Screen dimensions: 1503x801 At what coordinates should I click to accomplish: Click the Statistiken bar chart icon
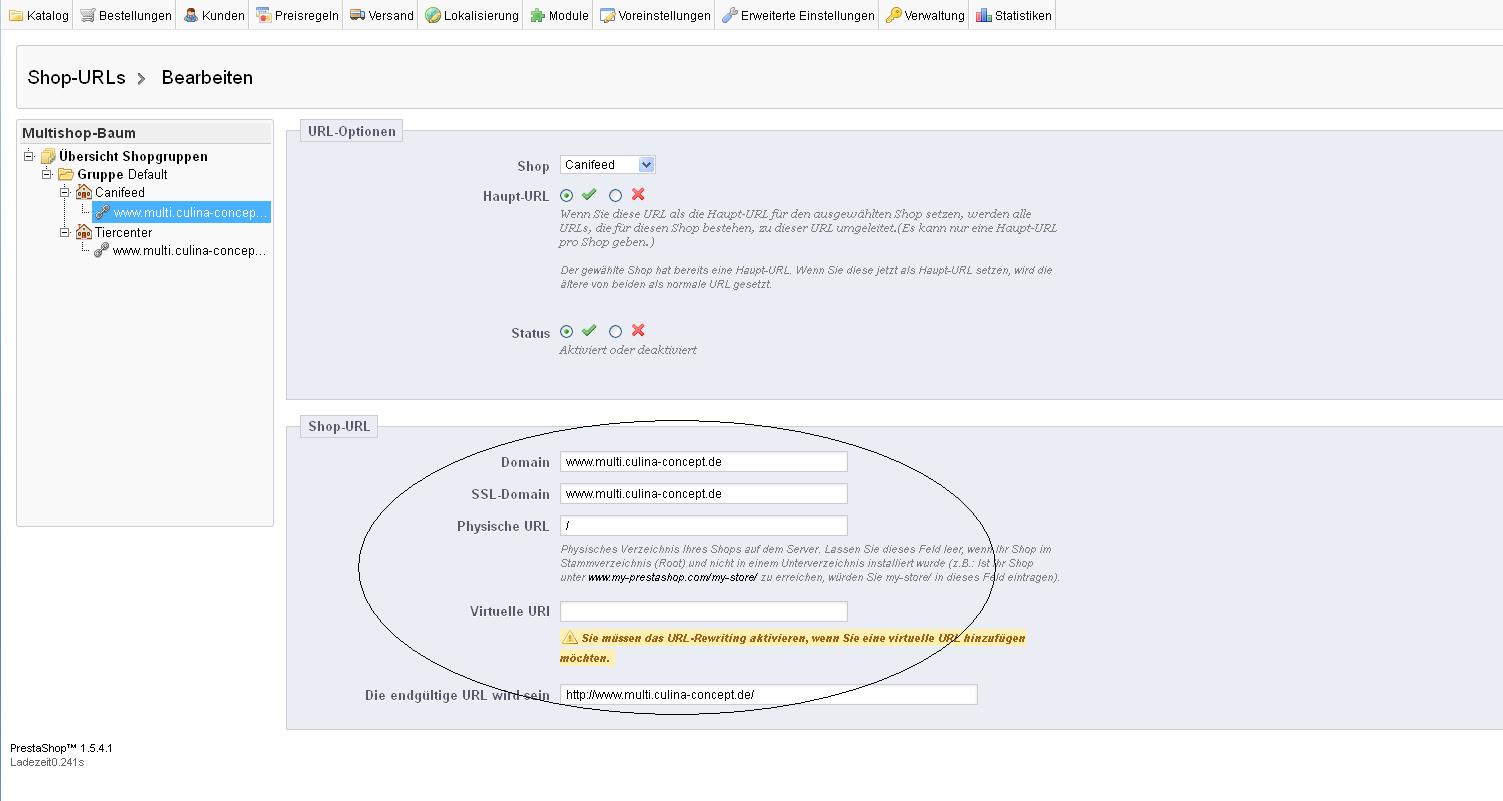pyautogui.click(x=983, y=15)
